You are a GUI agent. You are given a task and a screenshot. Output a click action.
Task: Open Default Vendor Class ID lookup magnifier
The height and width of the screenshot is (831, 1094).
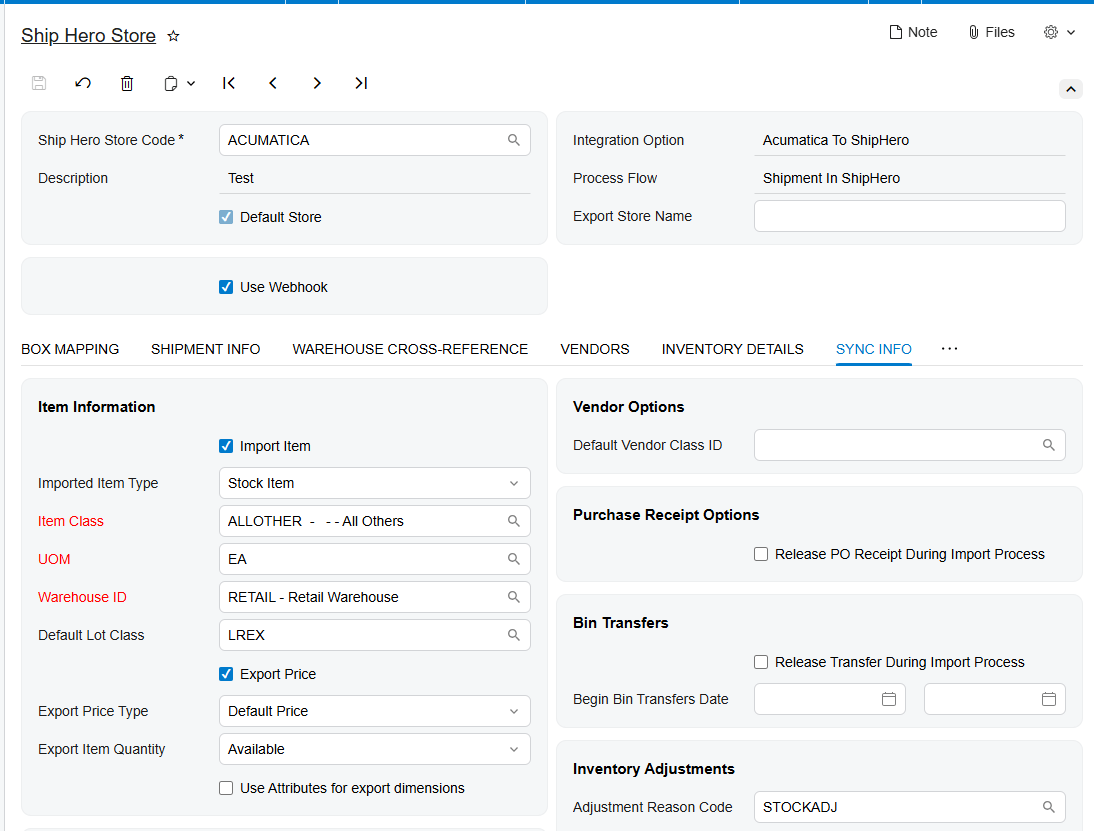click(x=1049, y=445)
